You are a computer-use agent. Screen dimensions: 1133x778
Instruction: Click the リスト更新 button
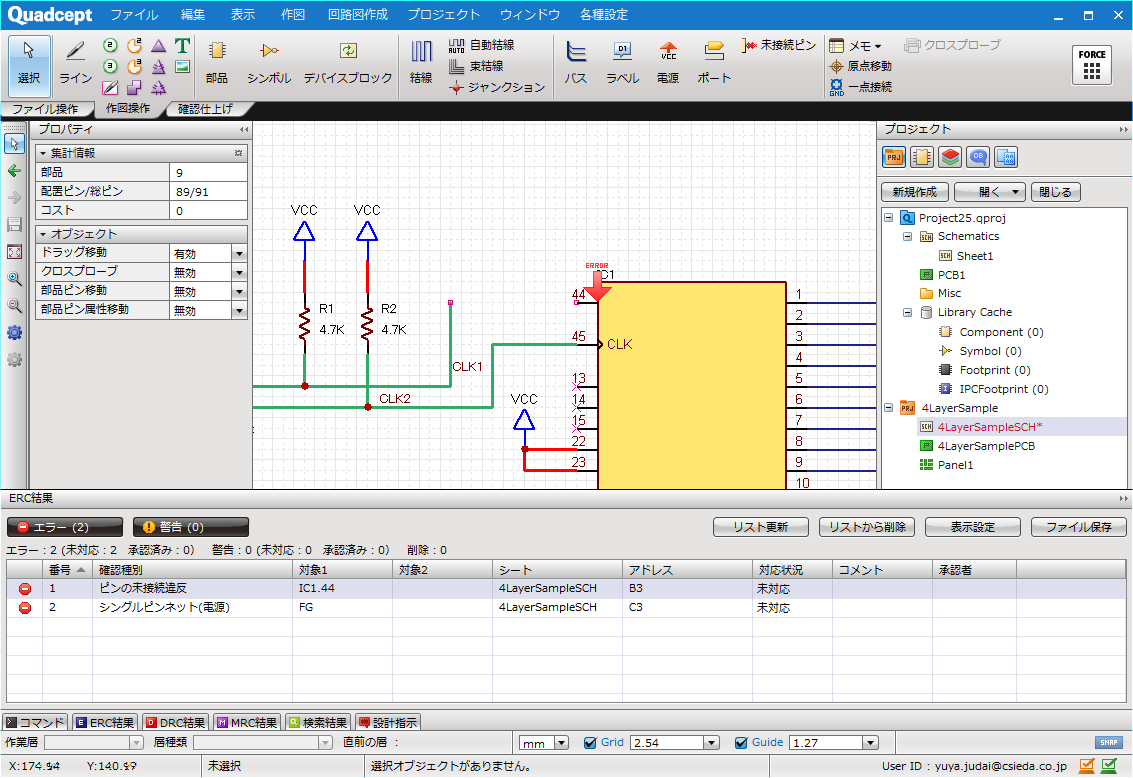click(x=760, y=527)
